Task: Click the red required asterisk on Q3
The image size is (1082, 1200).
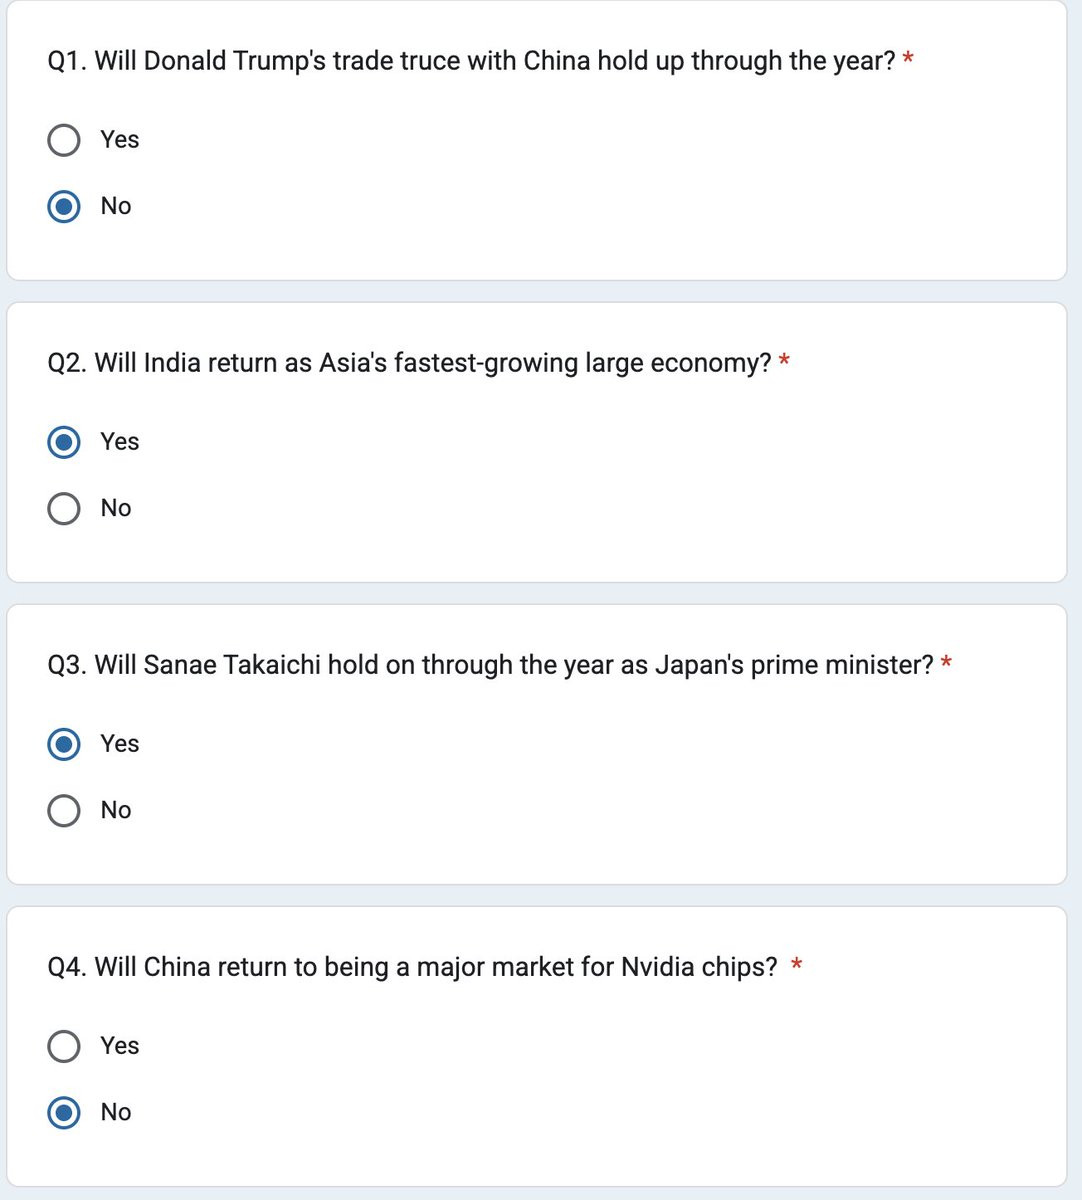Action: pos(946,663)
